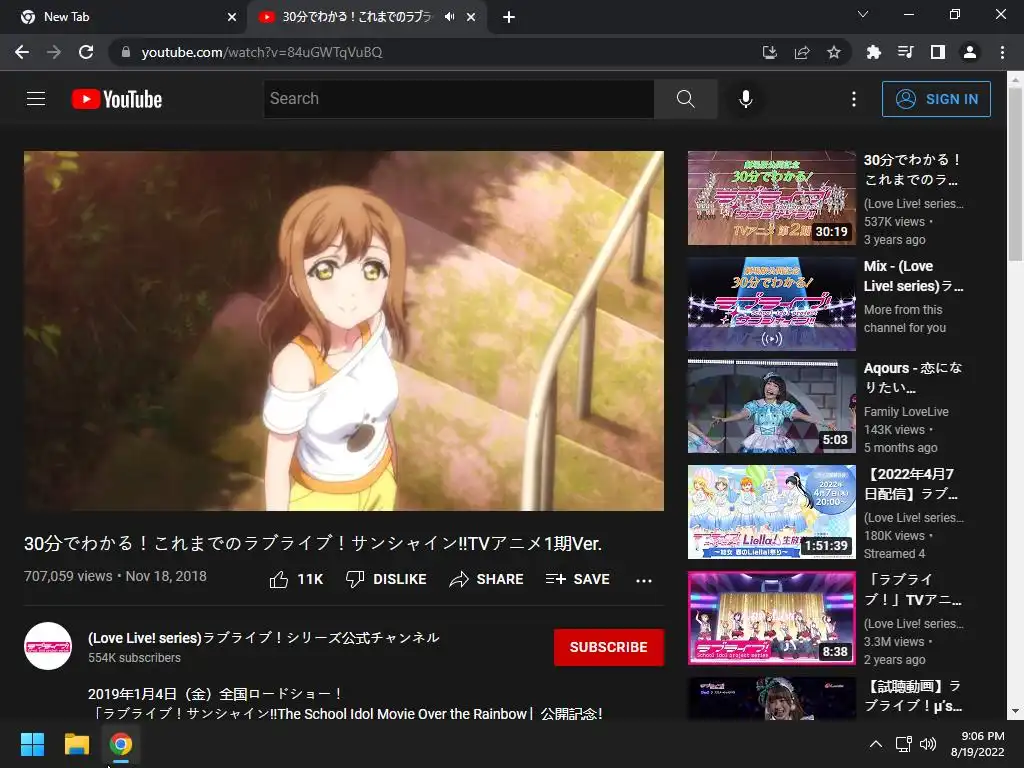The height and width of the screenshot is (768, 1024).
Task: Open more actions ellipsis below video
Action: (x=644, y=580)
